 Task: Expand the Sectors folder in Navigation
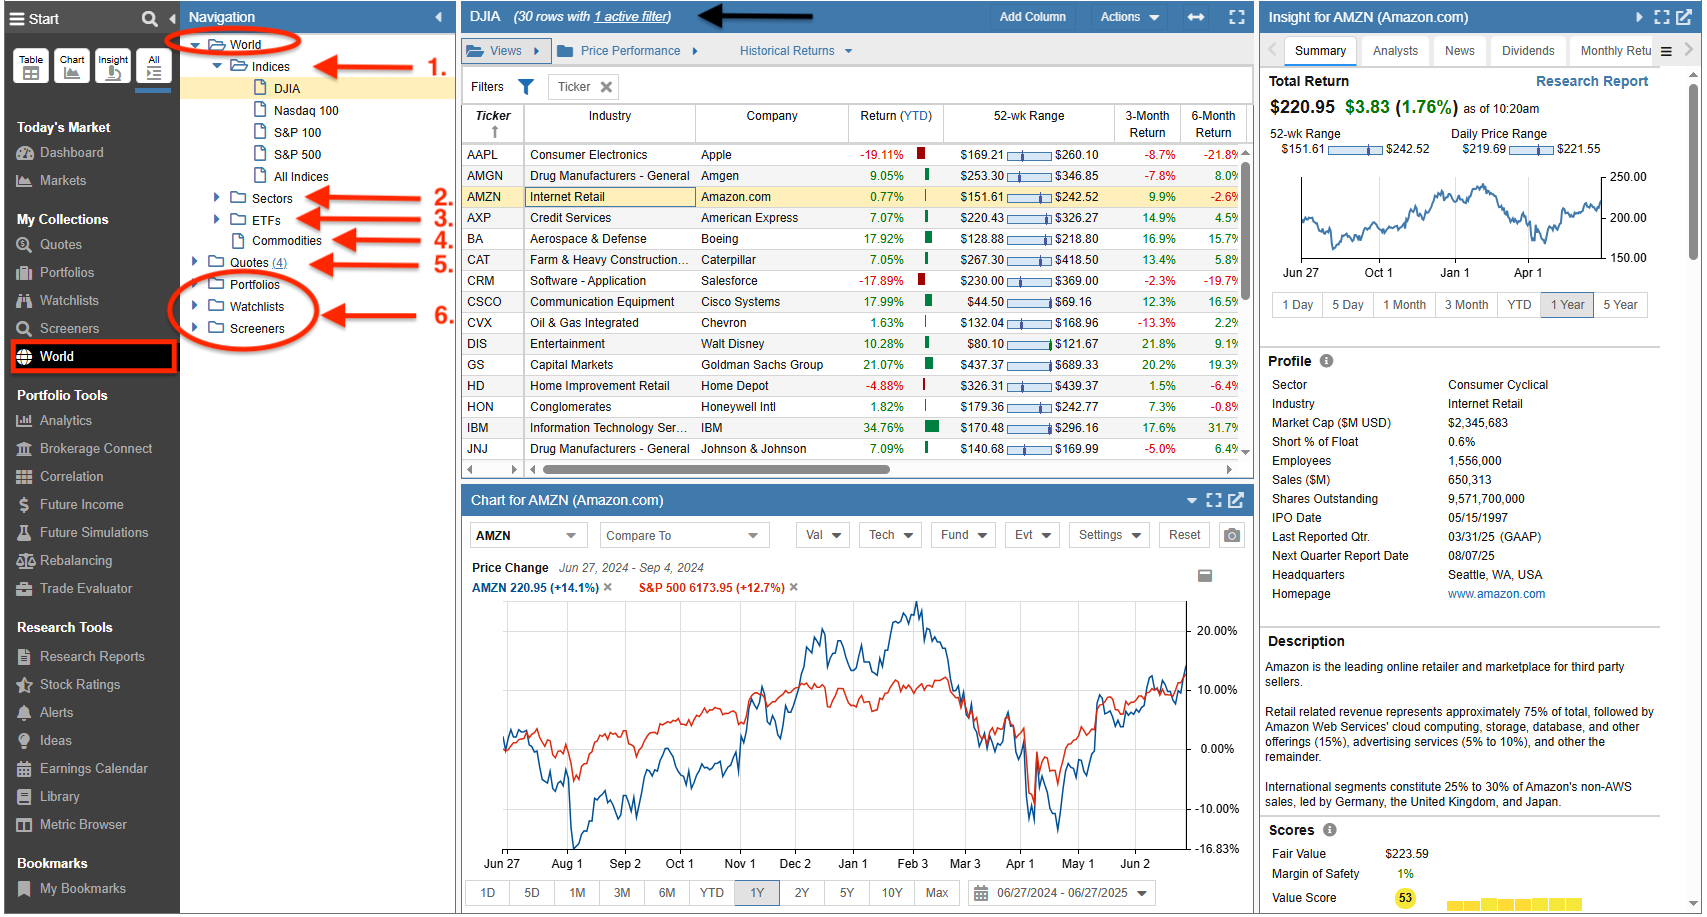tap(217, 198)
